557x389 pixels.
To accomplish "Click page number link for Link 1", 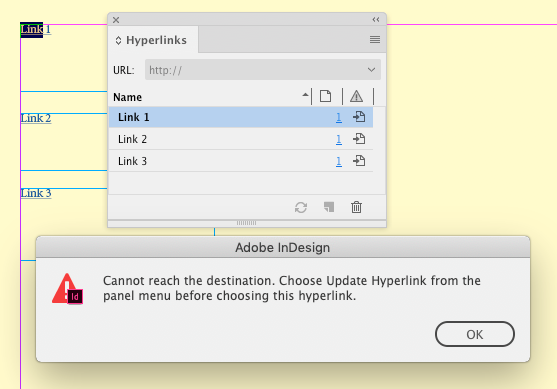I will (x=339, y=117).
